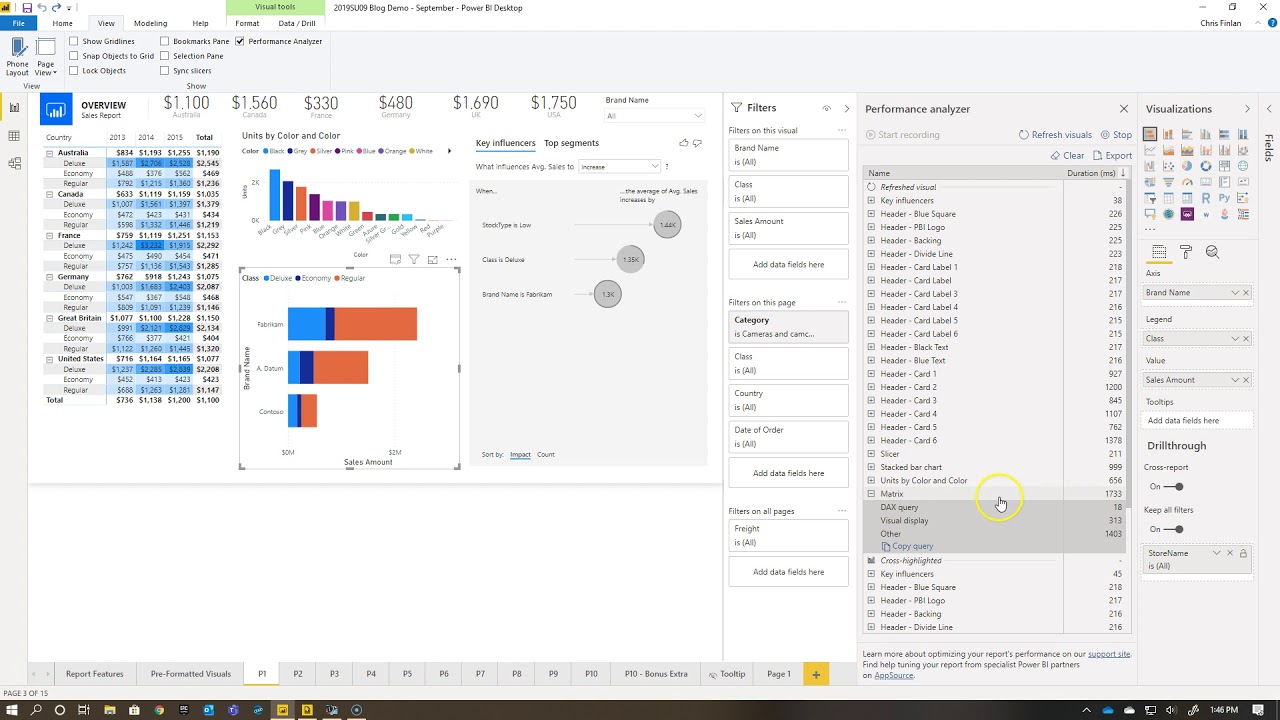The height and width of the screenshot is (720, 1280).
Task: Open the Data / Drill ribbon tab
Action: click(x=297, y=23)
